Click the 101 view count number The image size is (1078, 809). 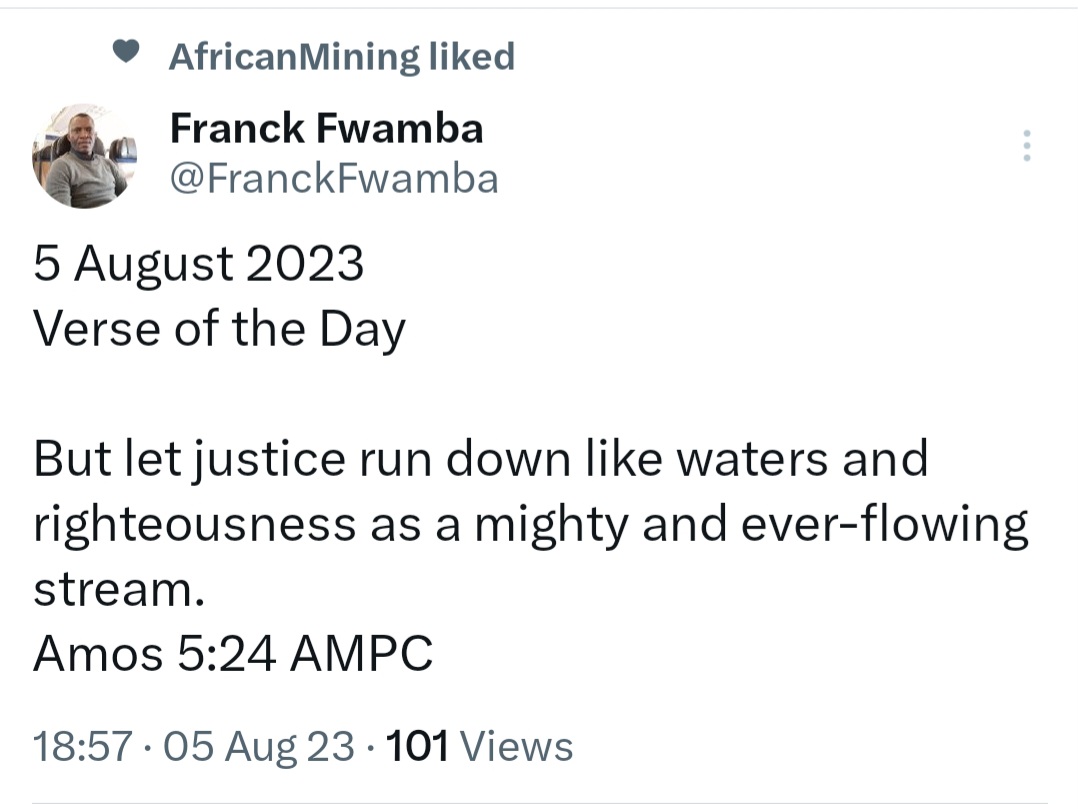coord(417,746)
